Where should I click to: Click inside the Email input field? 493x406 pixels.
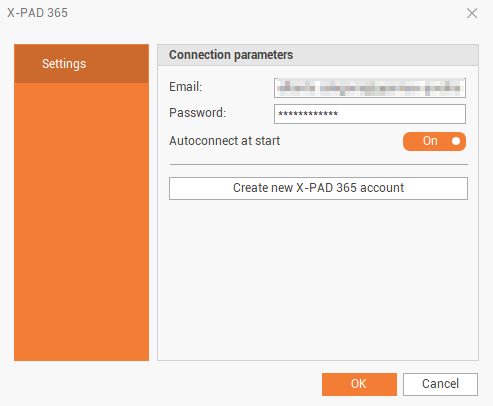[370, 88]
